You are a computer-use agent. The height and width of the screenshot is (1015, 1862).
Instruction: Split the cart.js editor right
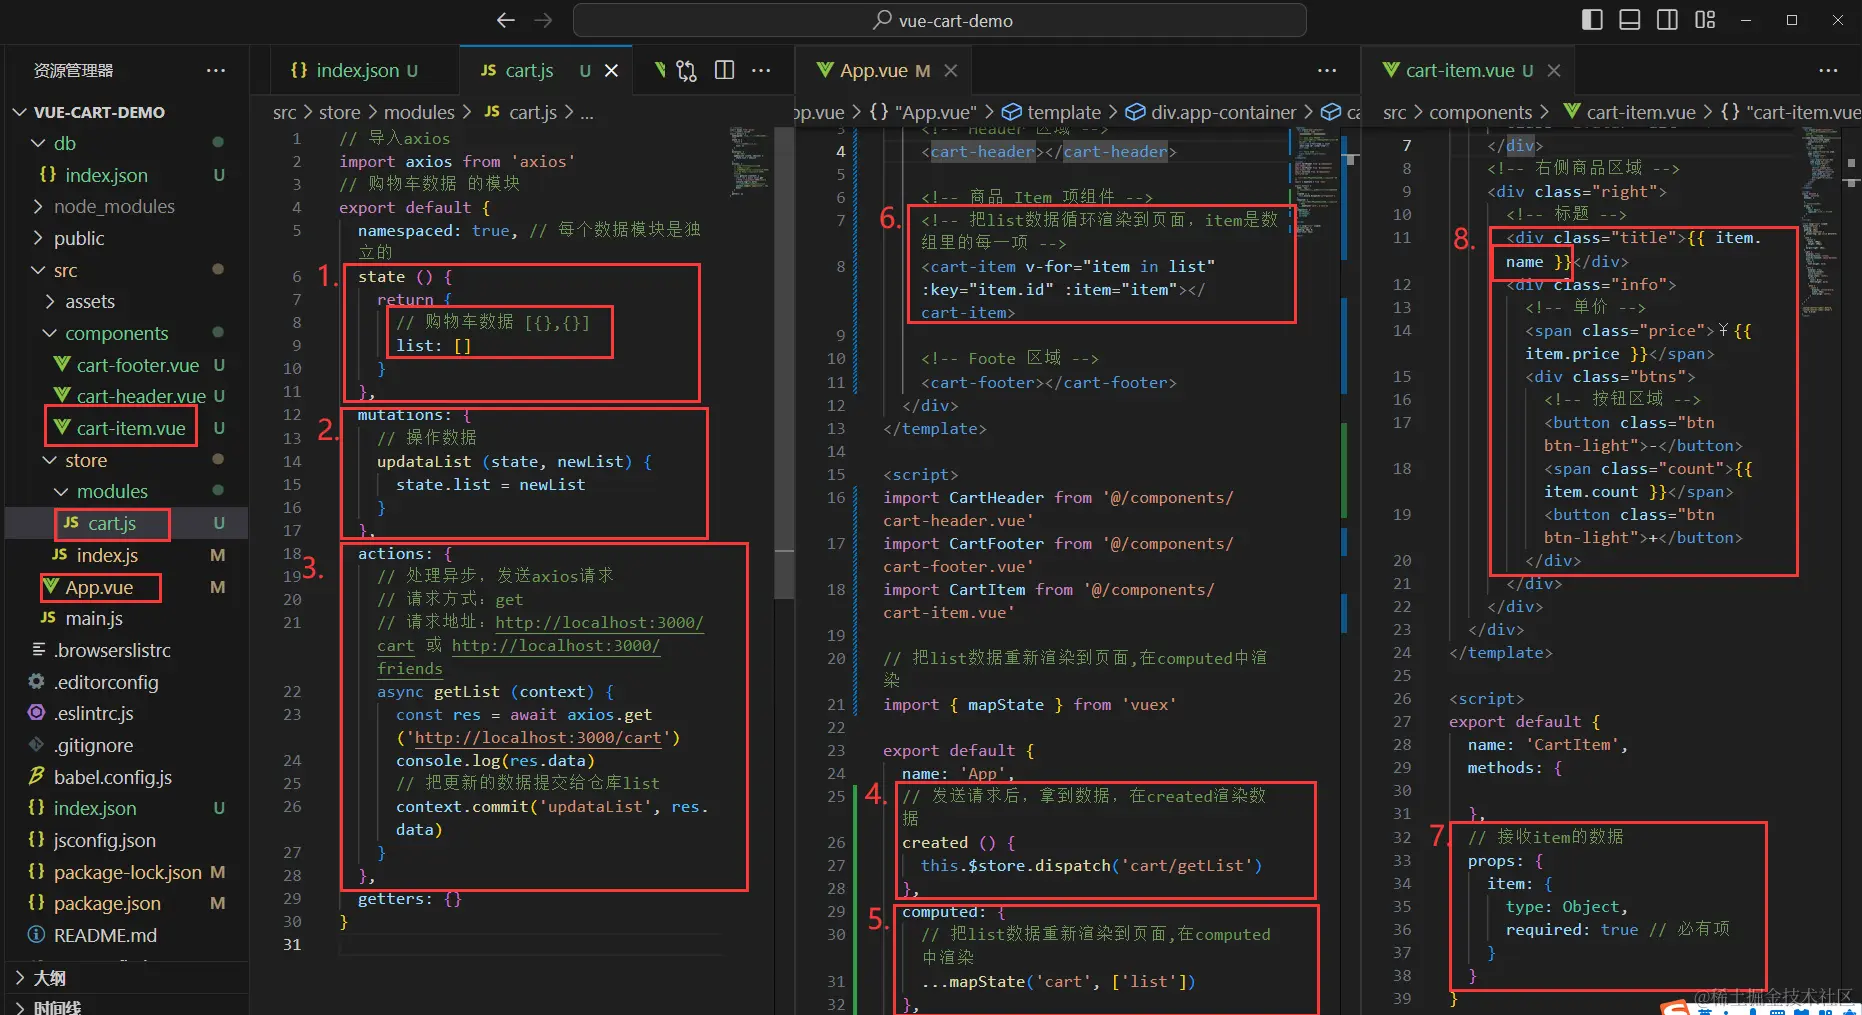pyautogui.click(x=724, y=70)
